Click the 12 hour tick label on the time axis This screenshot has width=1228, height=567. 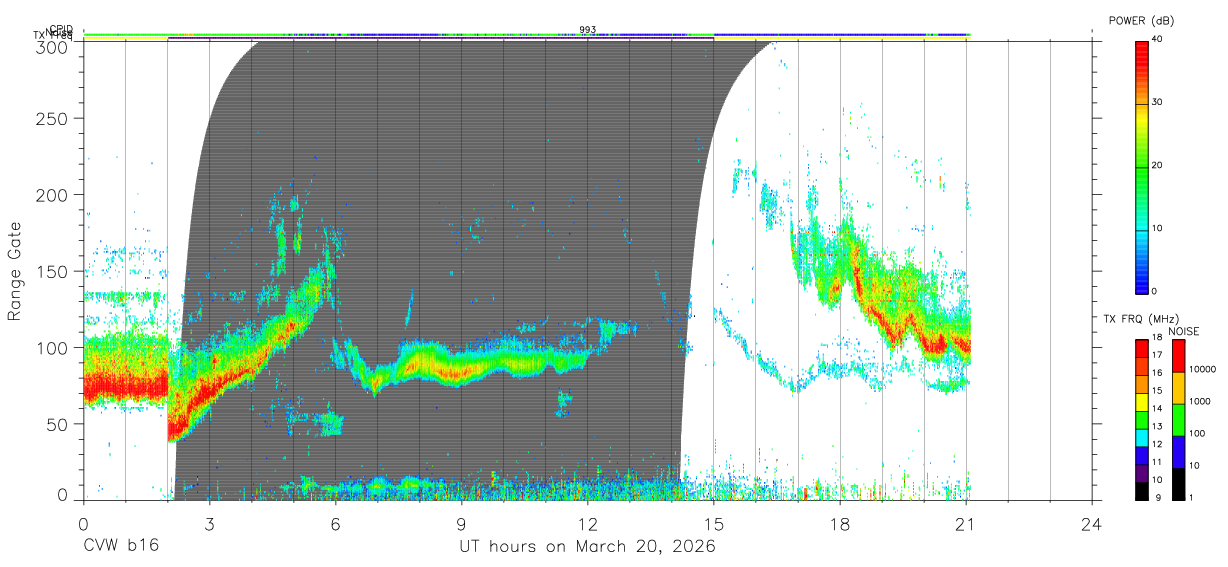click(x=588, y=523)
